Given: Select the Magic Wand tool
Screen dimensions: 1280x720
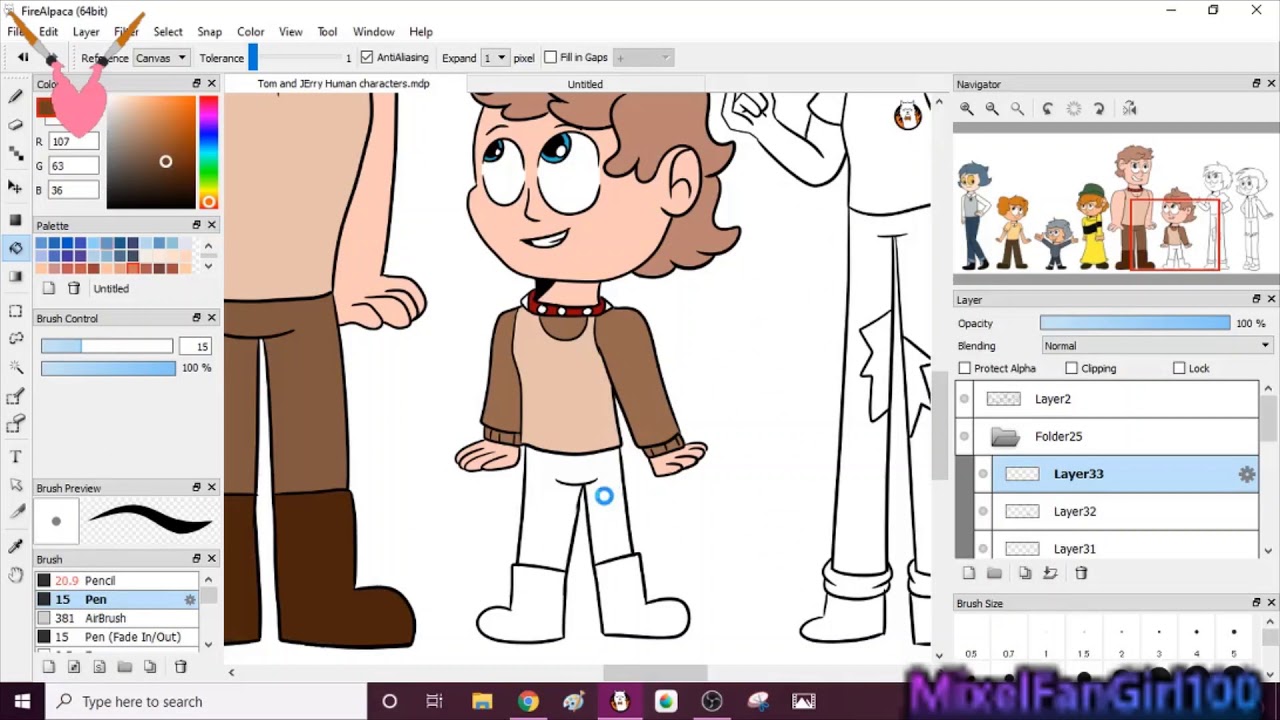Looking at the screenshot, I should [x=15, y=368].
